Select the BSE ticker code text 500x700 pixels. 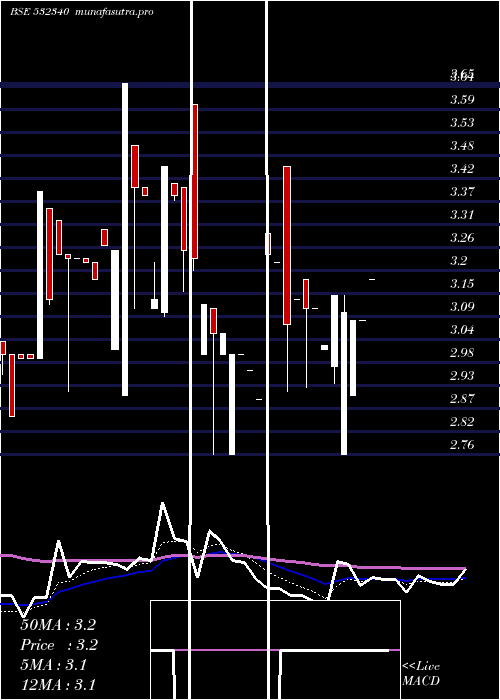pyautogui.click(x=40, y=12)
